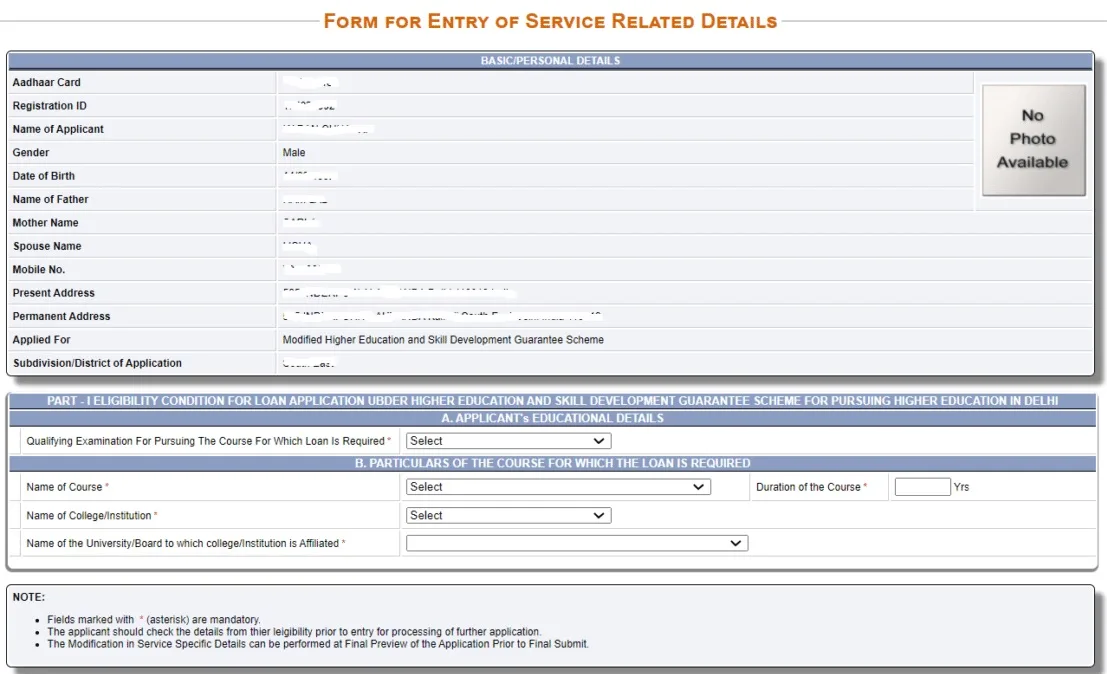Click the note about checking eligibility details
The height and width of the screenshot is (674, 1107).
pyautogui.click(x=294, y=632)
